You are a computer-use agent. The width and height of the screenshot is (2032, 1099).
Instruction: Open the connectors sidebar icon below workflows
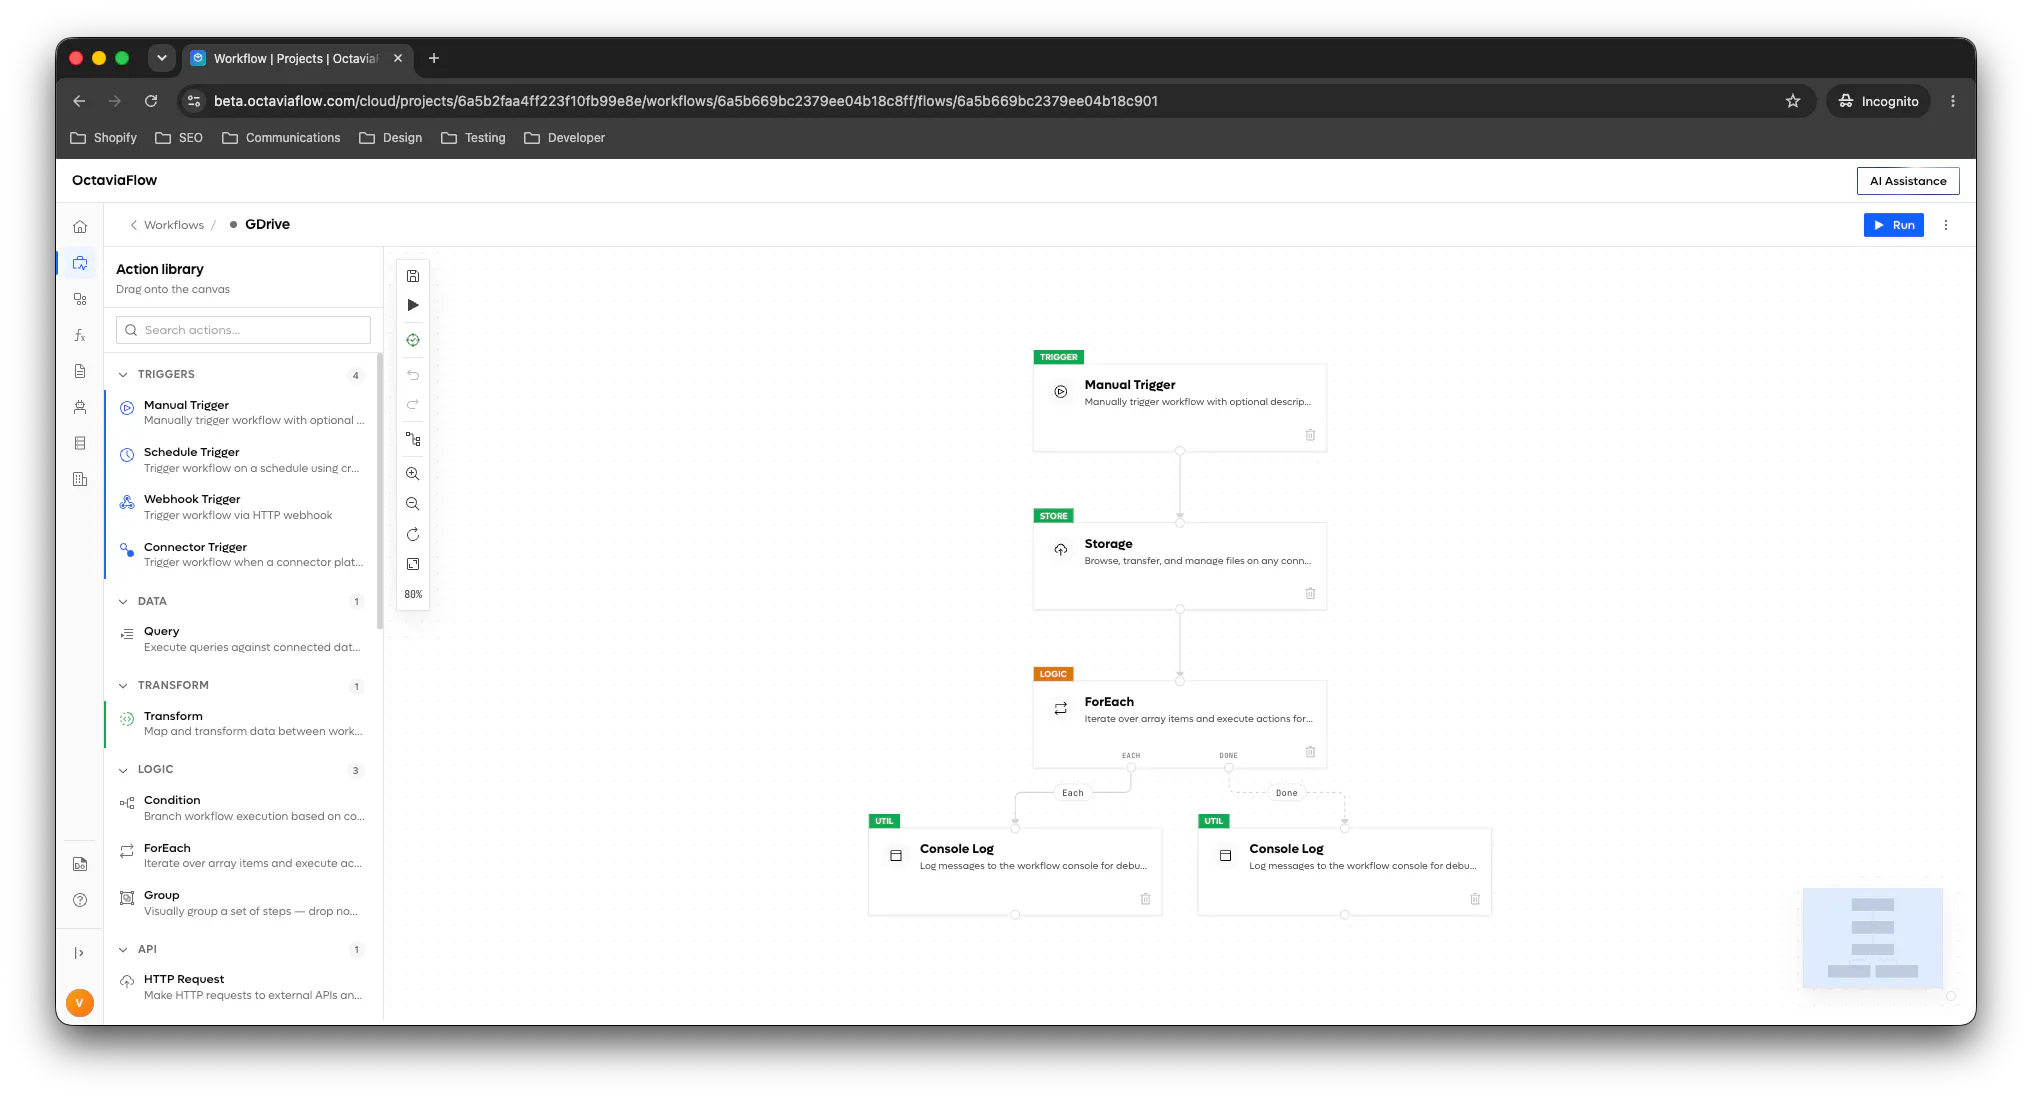(80, 299)
